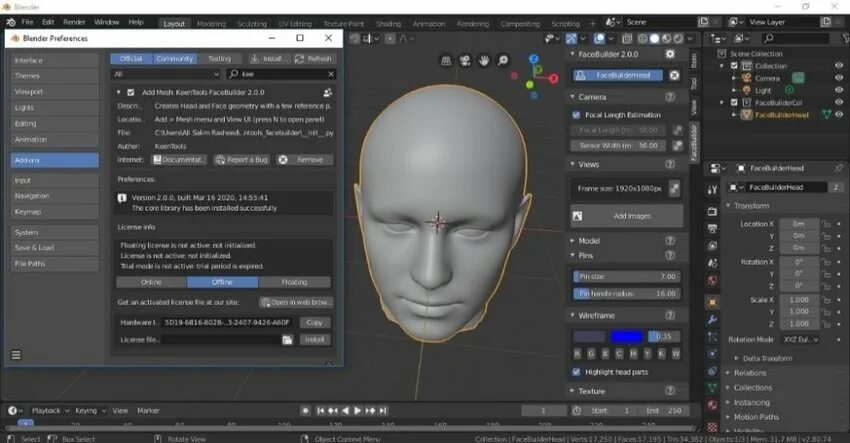Click Open in web browser button
Screen dimensions: 850x443
[296, 302]
